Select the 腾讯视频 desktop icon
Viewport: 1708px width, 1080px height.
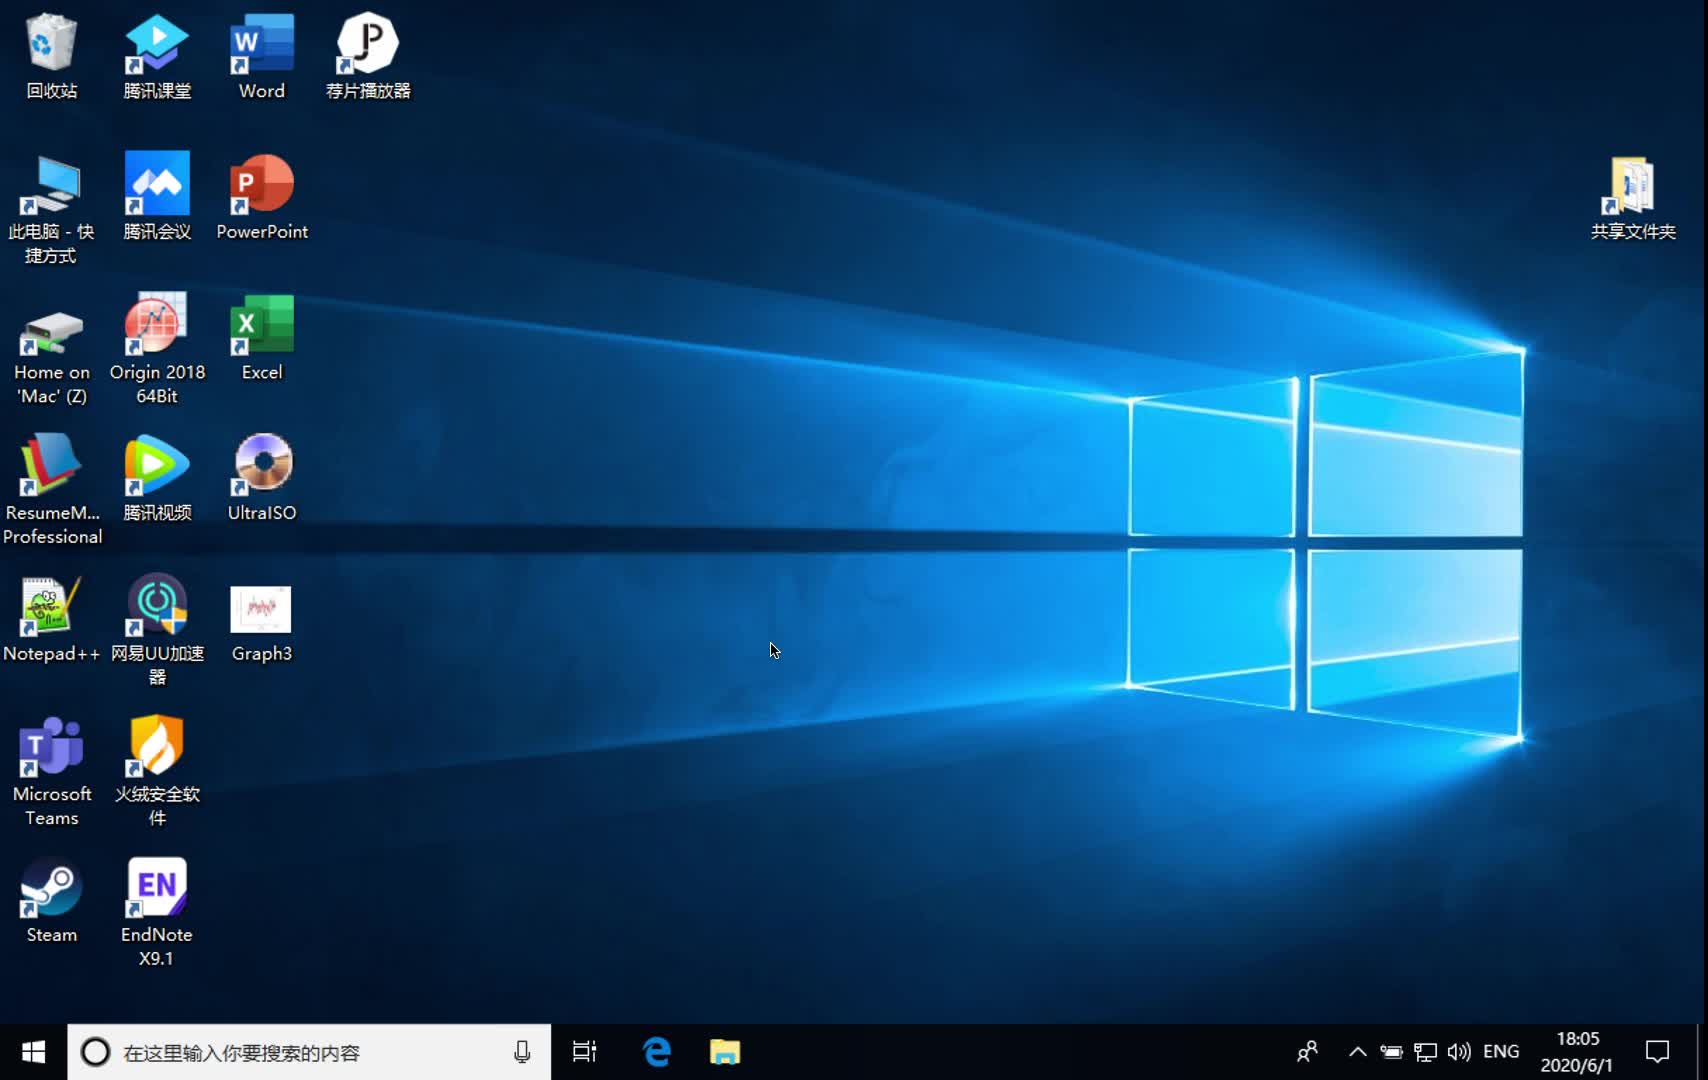[157, 478]
